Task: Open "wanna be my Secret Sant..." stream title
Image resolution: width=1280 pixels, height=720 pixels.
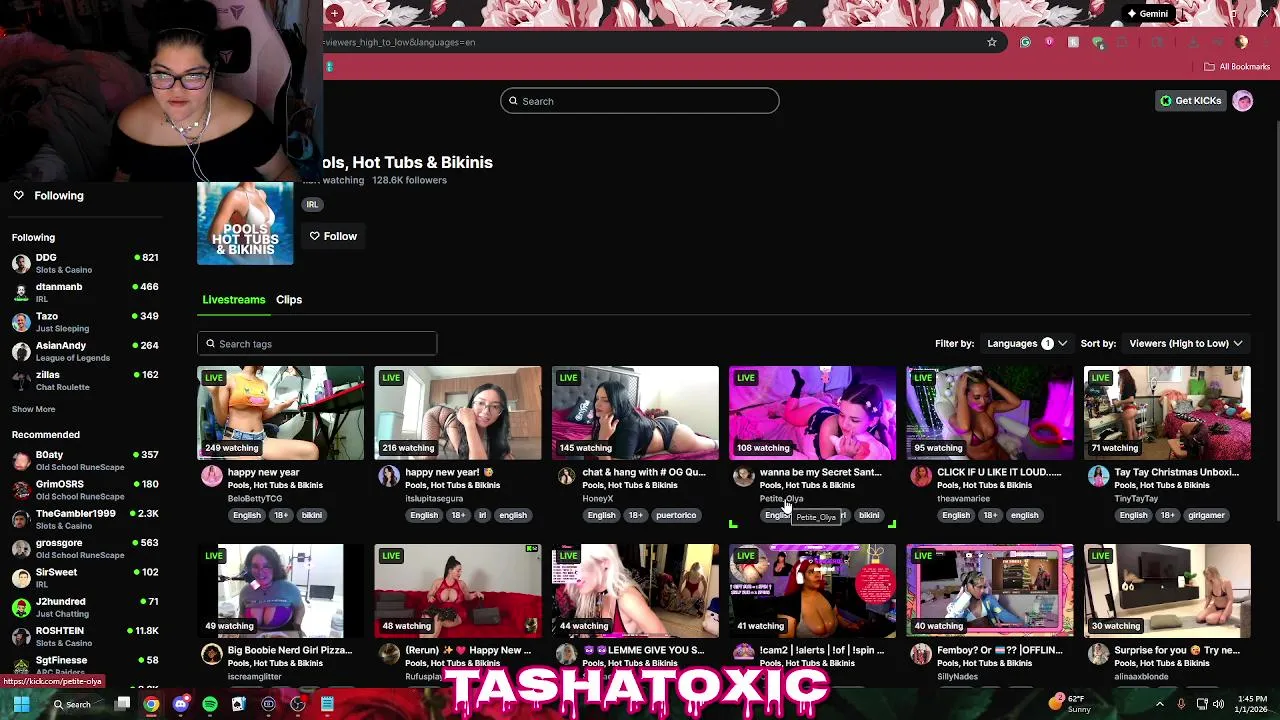Action: (821, 472)
